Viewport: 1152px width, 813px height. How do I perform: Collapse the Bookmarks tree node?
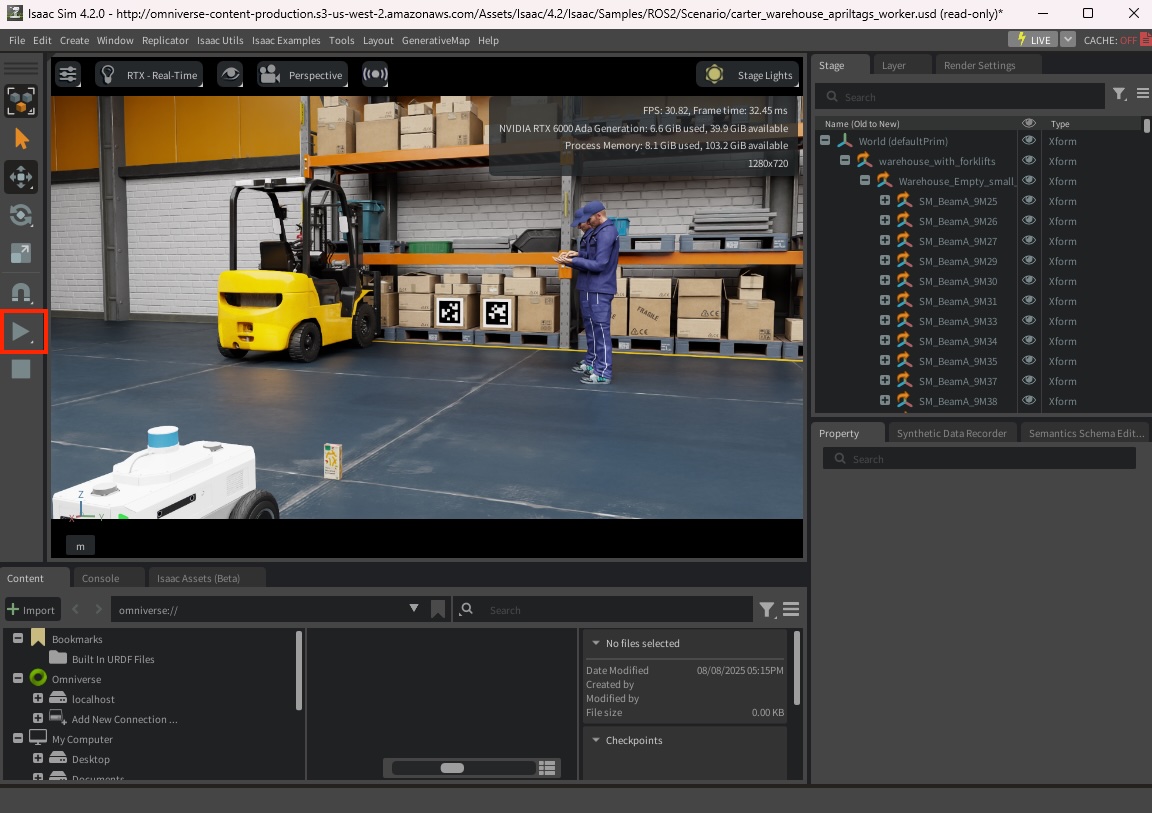[x=18, y=638]
